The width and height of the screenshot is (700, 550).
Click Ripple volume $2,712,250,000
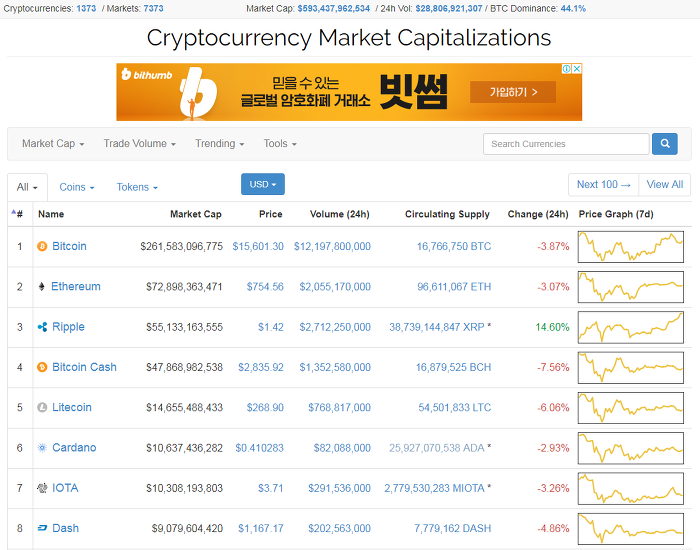pyautogui.click(x=335, y=327)
